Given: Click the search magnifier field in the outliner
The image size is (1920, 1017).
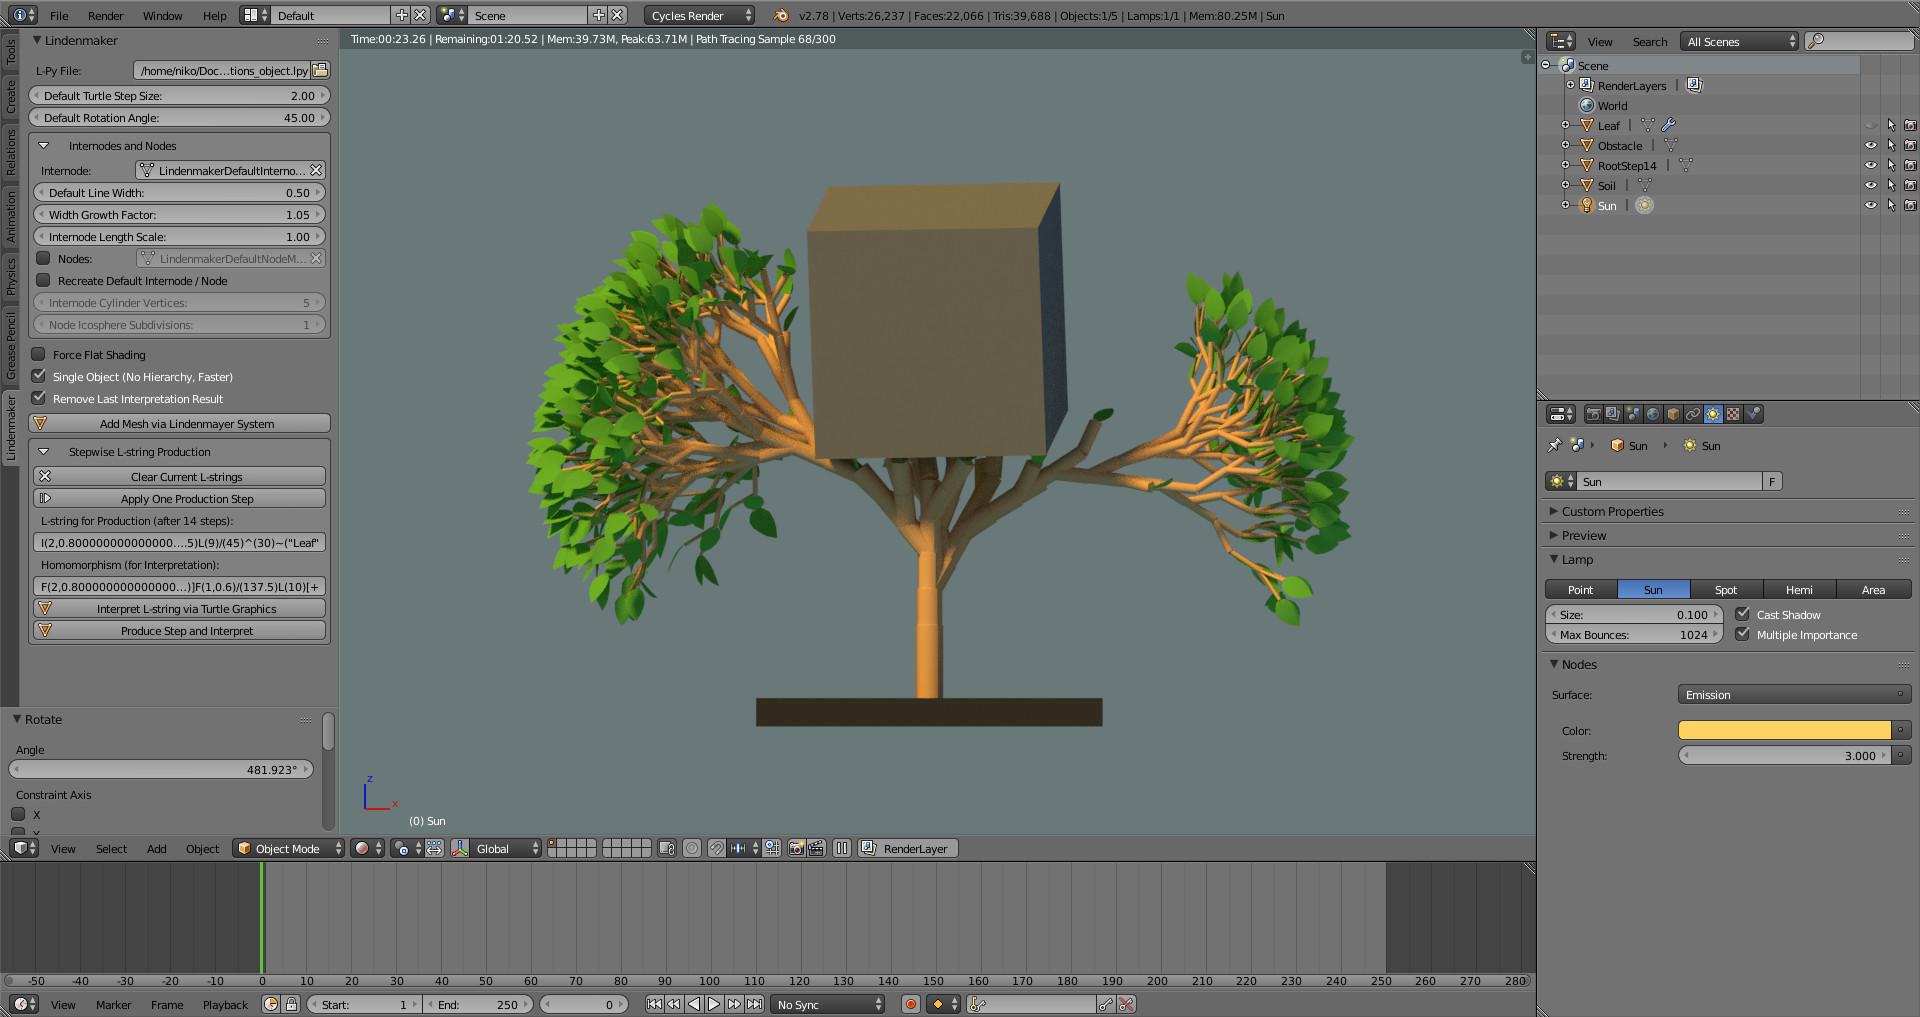Looking at the screenshot, I should coord(1860,41).
